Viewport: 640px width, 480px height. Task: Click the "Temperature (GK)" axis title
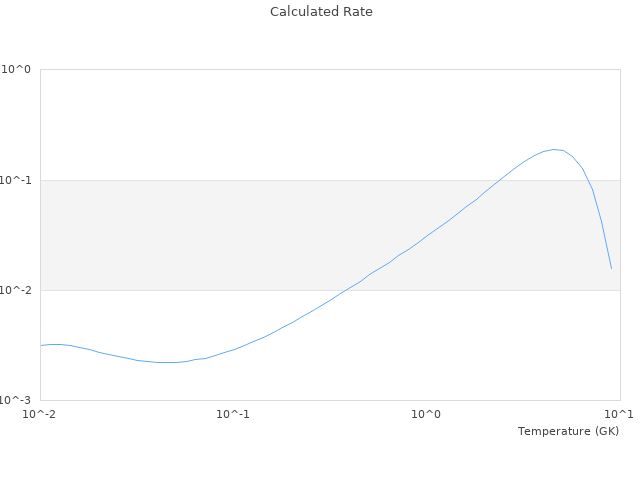point(568,431)
